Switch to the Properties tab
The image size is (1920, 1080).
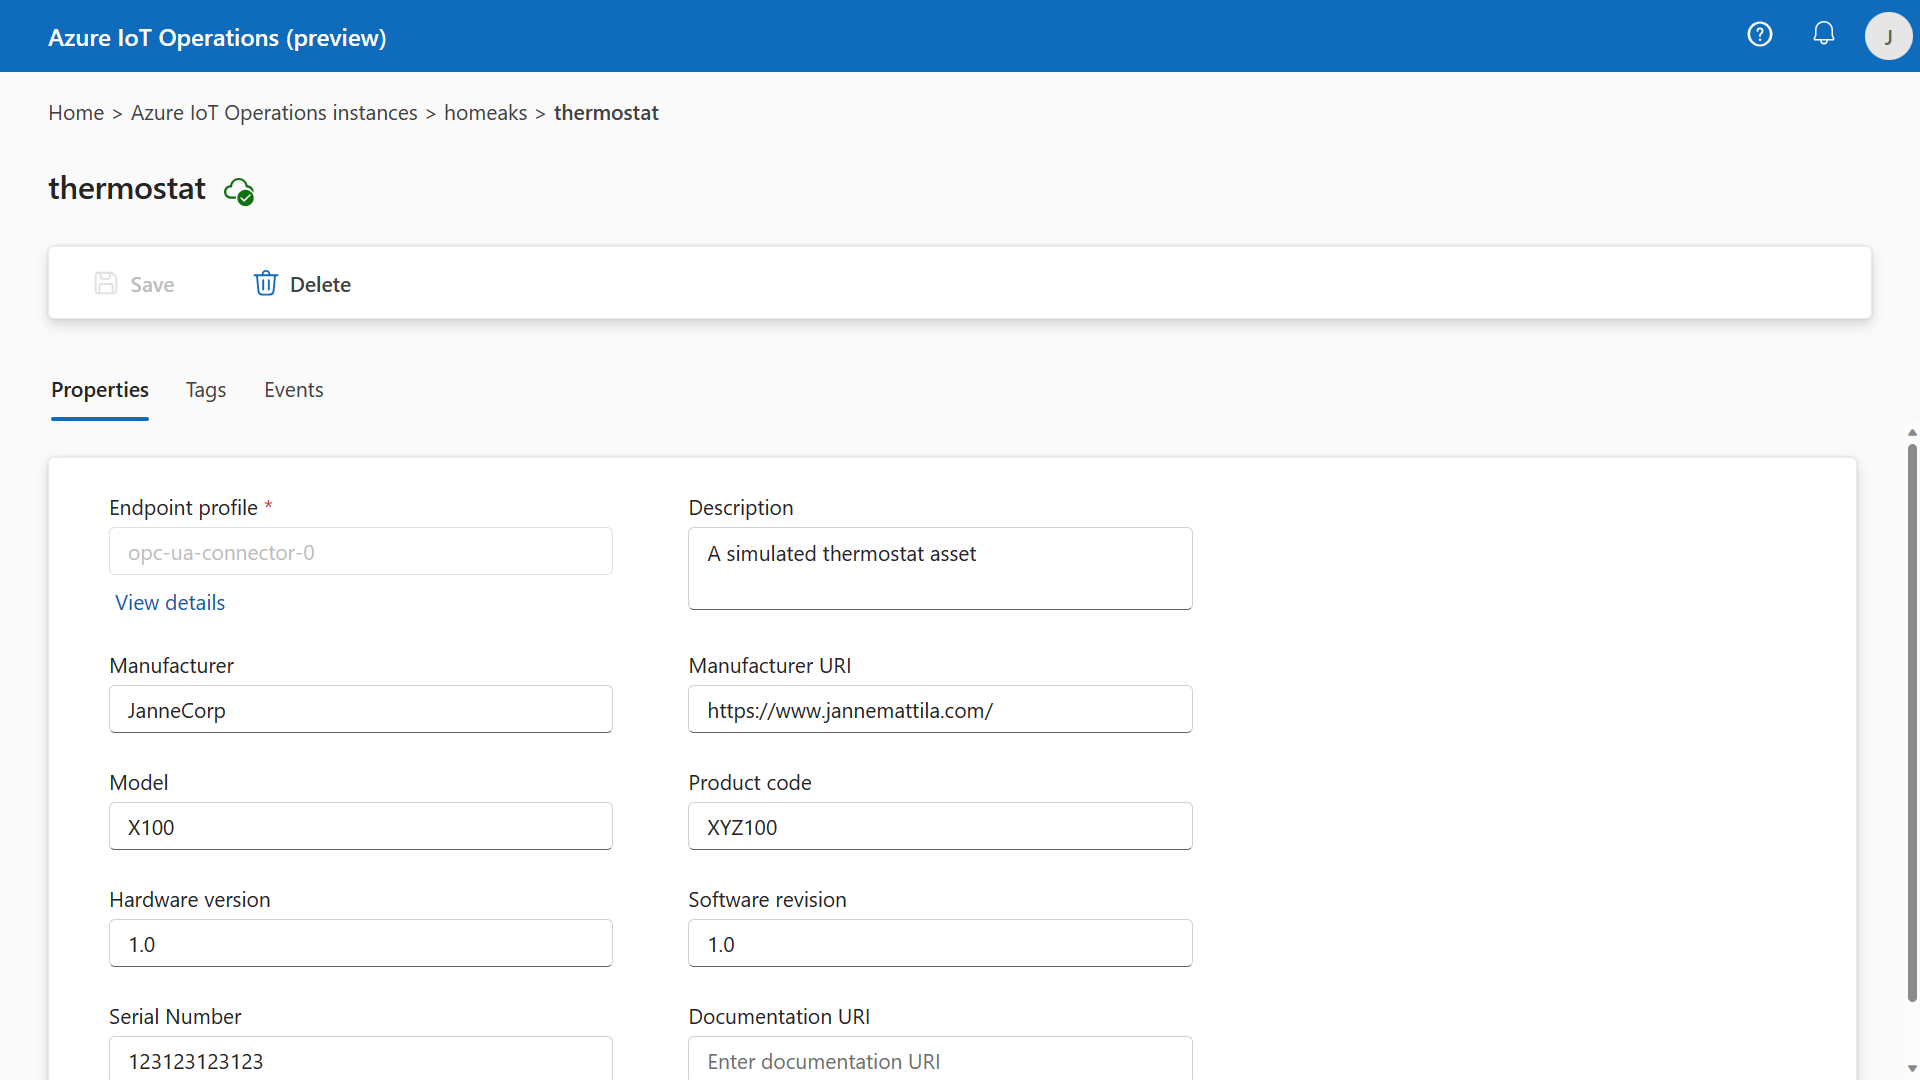pos(100,390)
